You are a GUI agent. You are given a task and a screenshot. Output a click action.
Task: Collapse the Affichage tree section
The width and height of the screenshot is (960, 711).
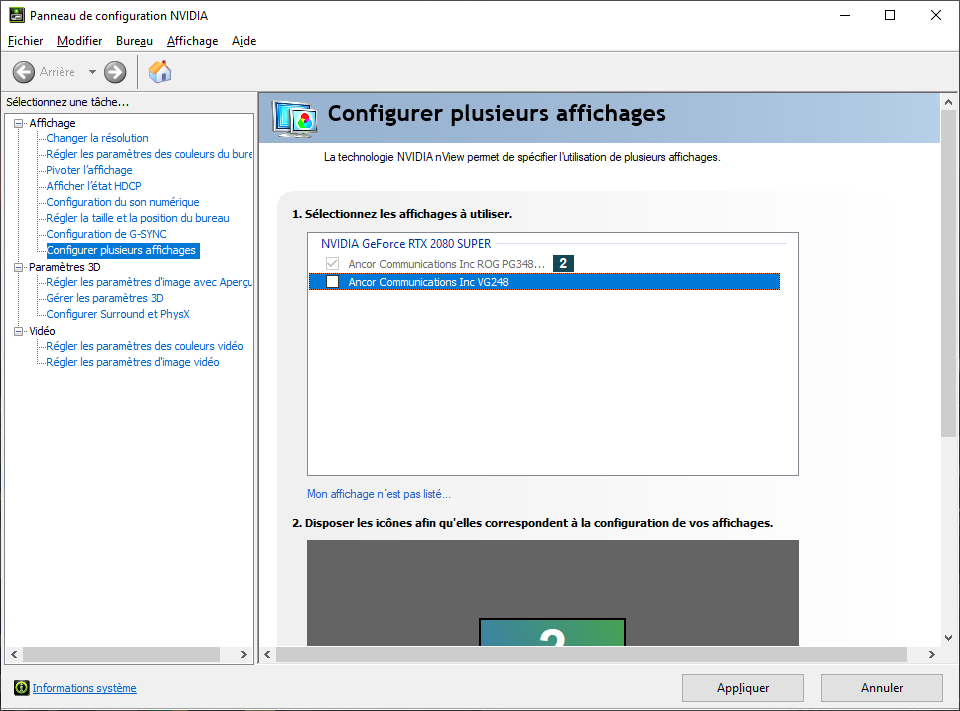click(x=19, y=123)
